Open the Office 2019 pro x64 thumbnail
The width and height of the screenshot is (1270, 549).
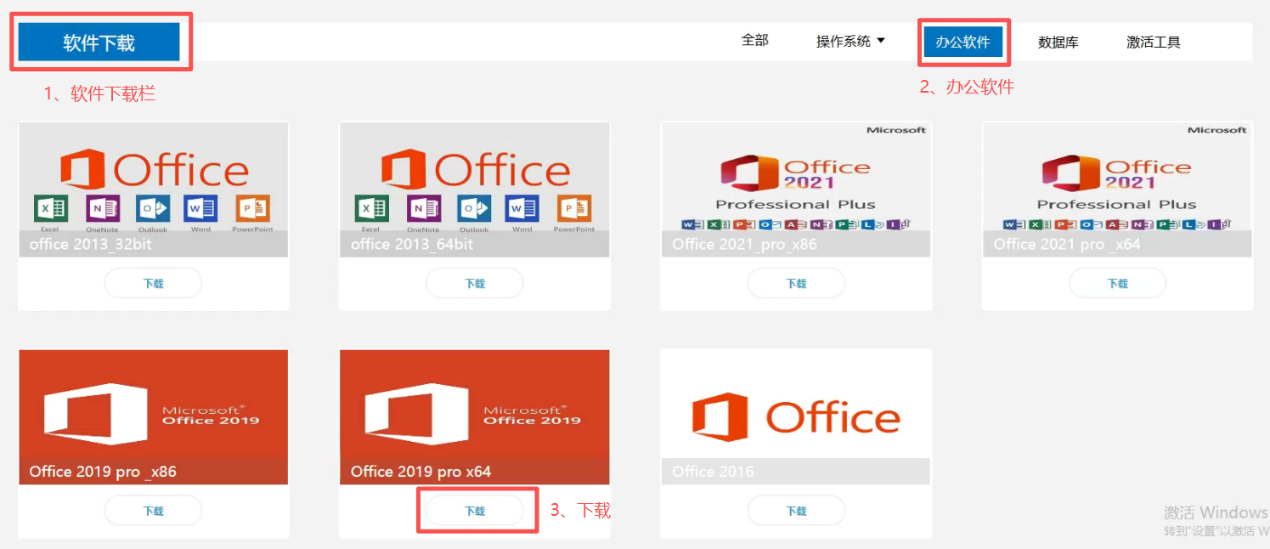pyautogui.click(x=474, y=417)
